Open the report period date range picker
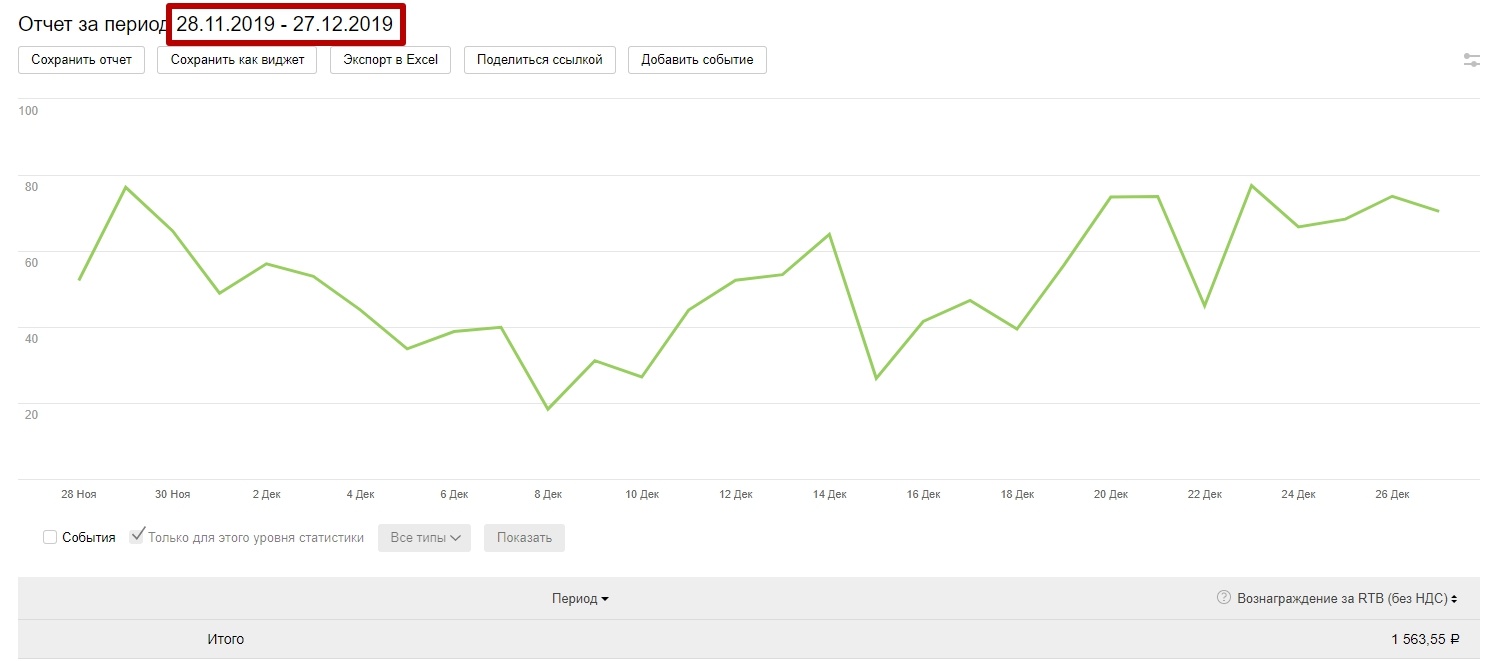The image size is (1487, 661). pyautogui.click(x=285, y=25)
